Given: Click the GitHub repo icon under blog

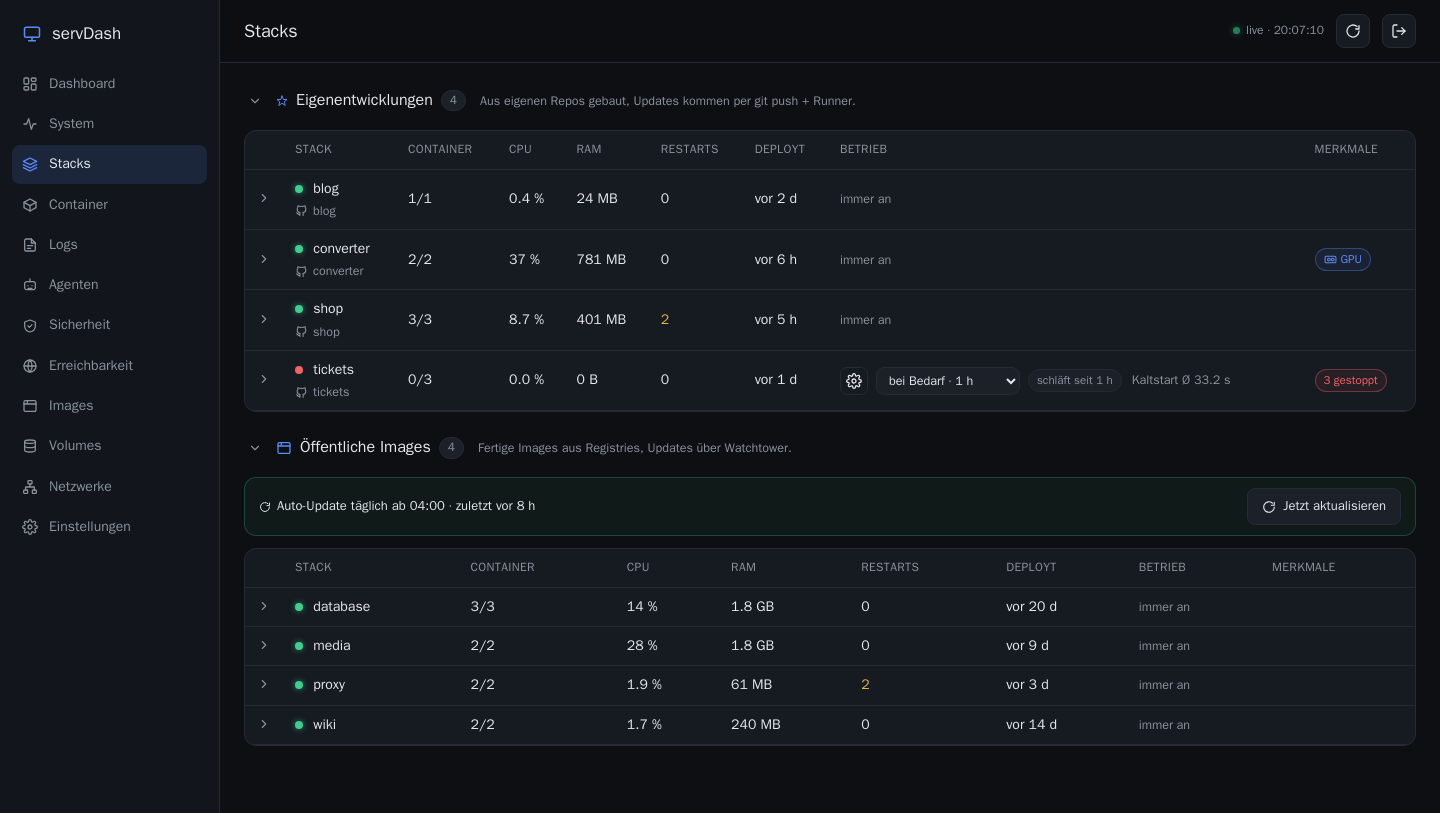Looking at the screenshot, I should pos(301,211).
